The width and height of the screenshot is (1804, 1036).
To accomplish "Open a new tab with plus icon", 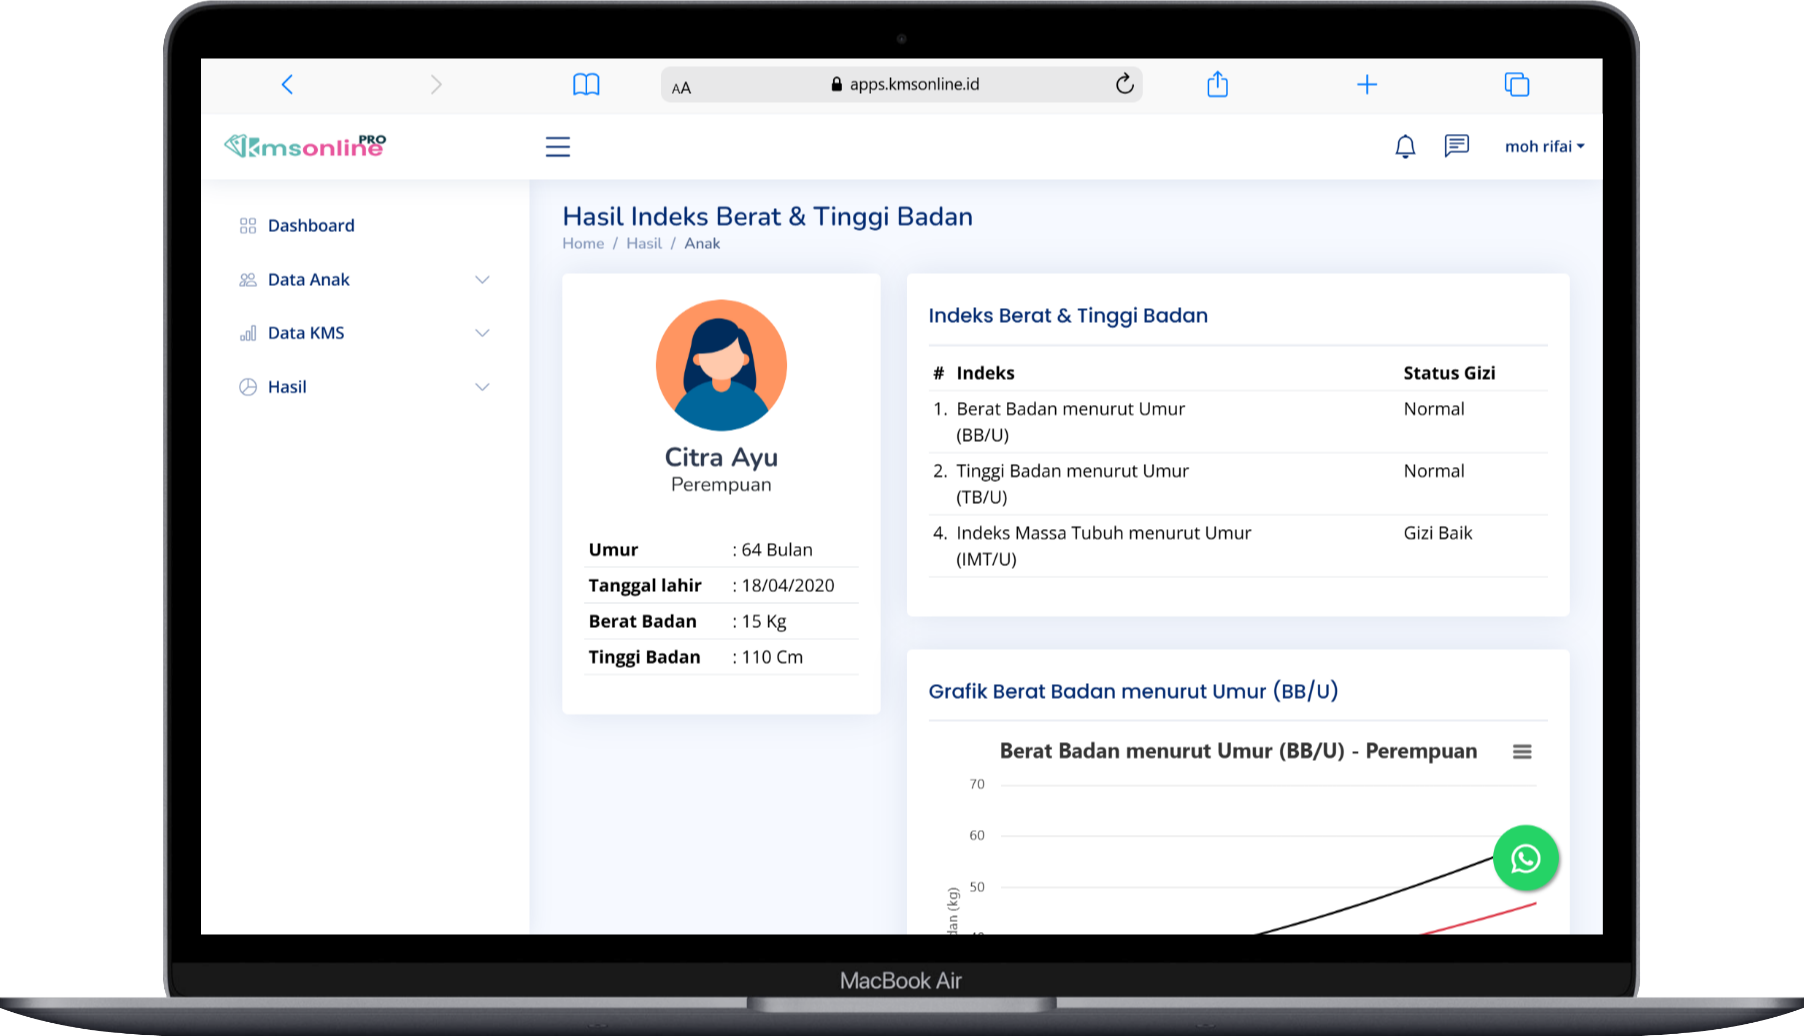I will pyautogui.click(x=1367, y=85).
